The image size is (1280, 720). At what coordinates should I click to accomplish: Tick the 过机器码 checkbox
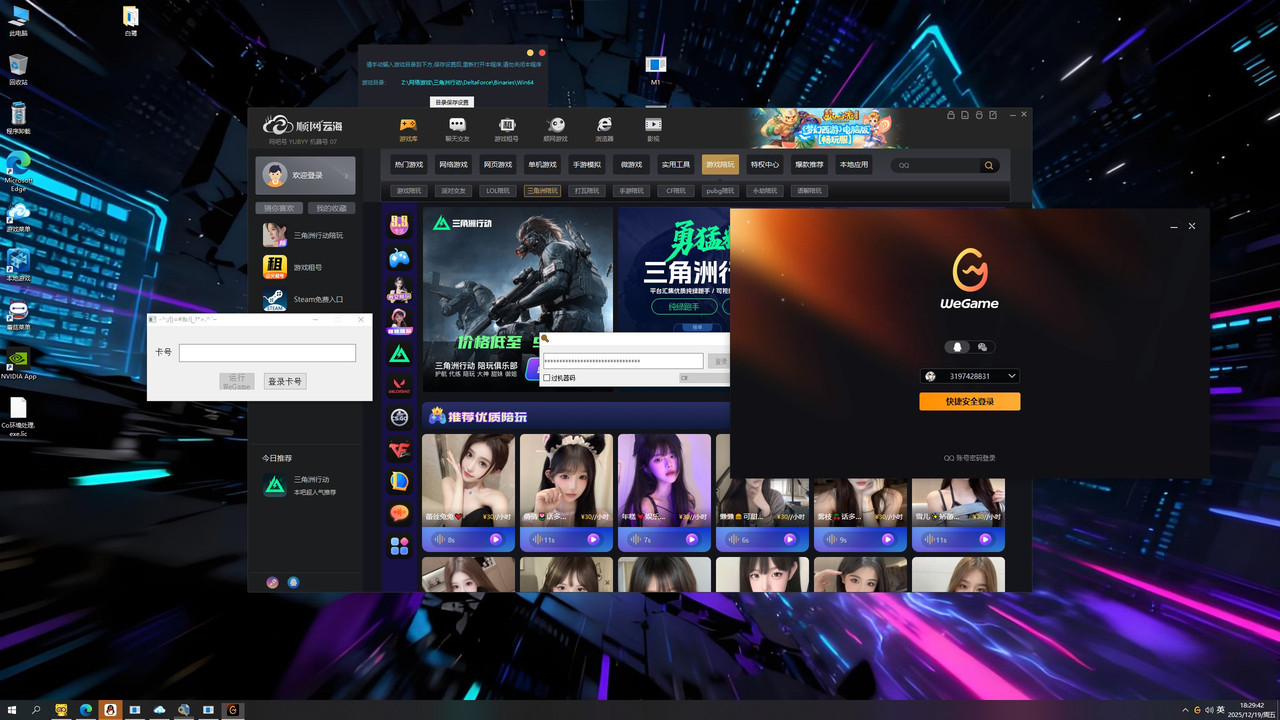coord(547,378)
